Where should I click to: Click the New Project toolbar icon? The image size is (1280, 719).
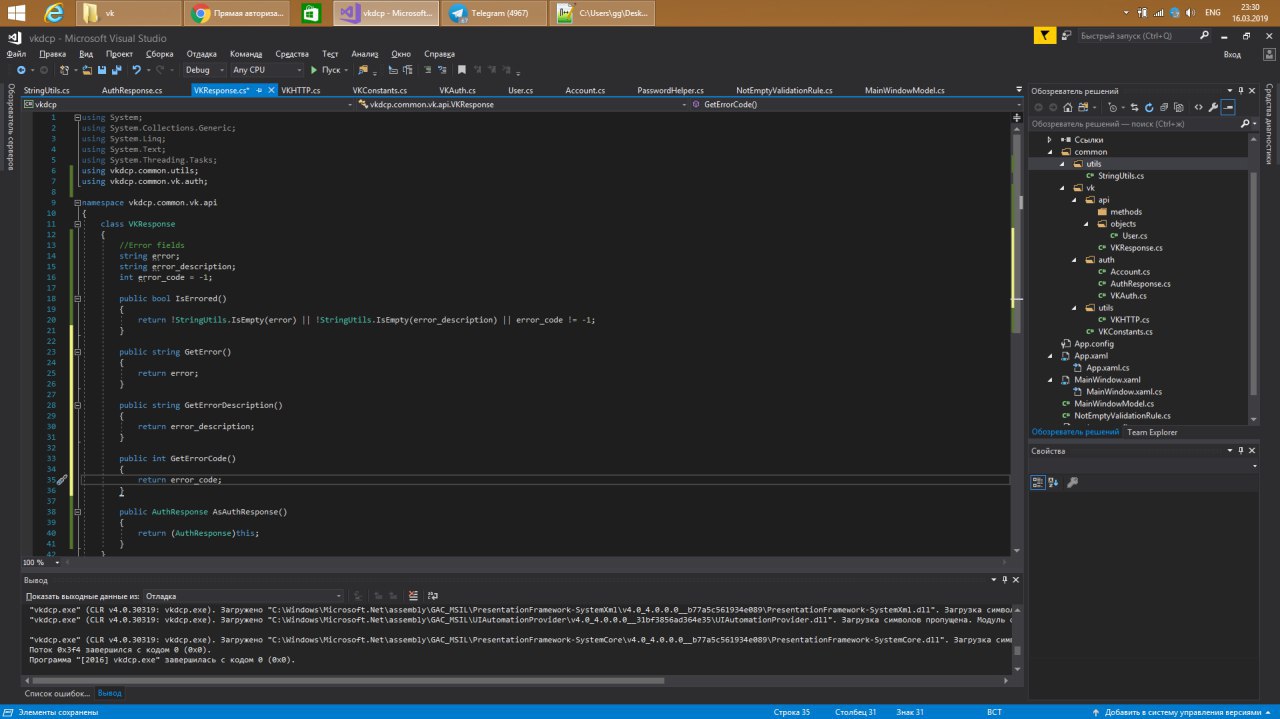pyautogui.click(x=64, y=70)
